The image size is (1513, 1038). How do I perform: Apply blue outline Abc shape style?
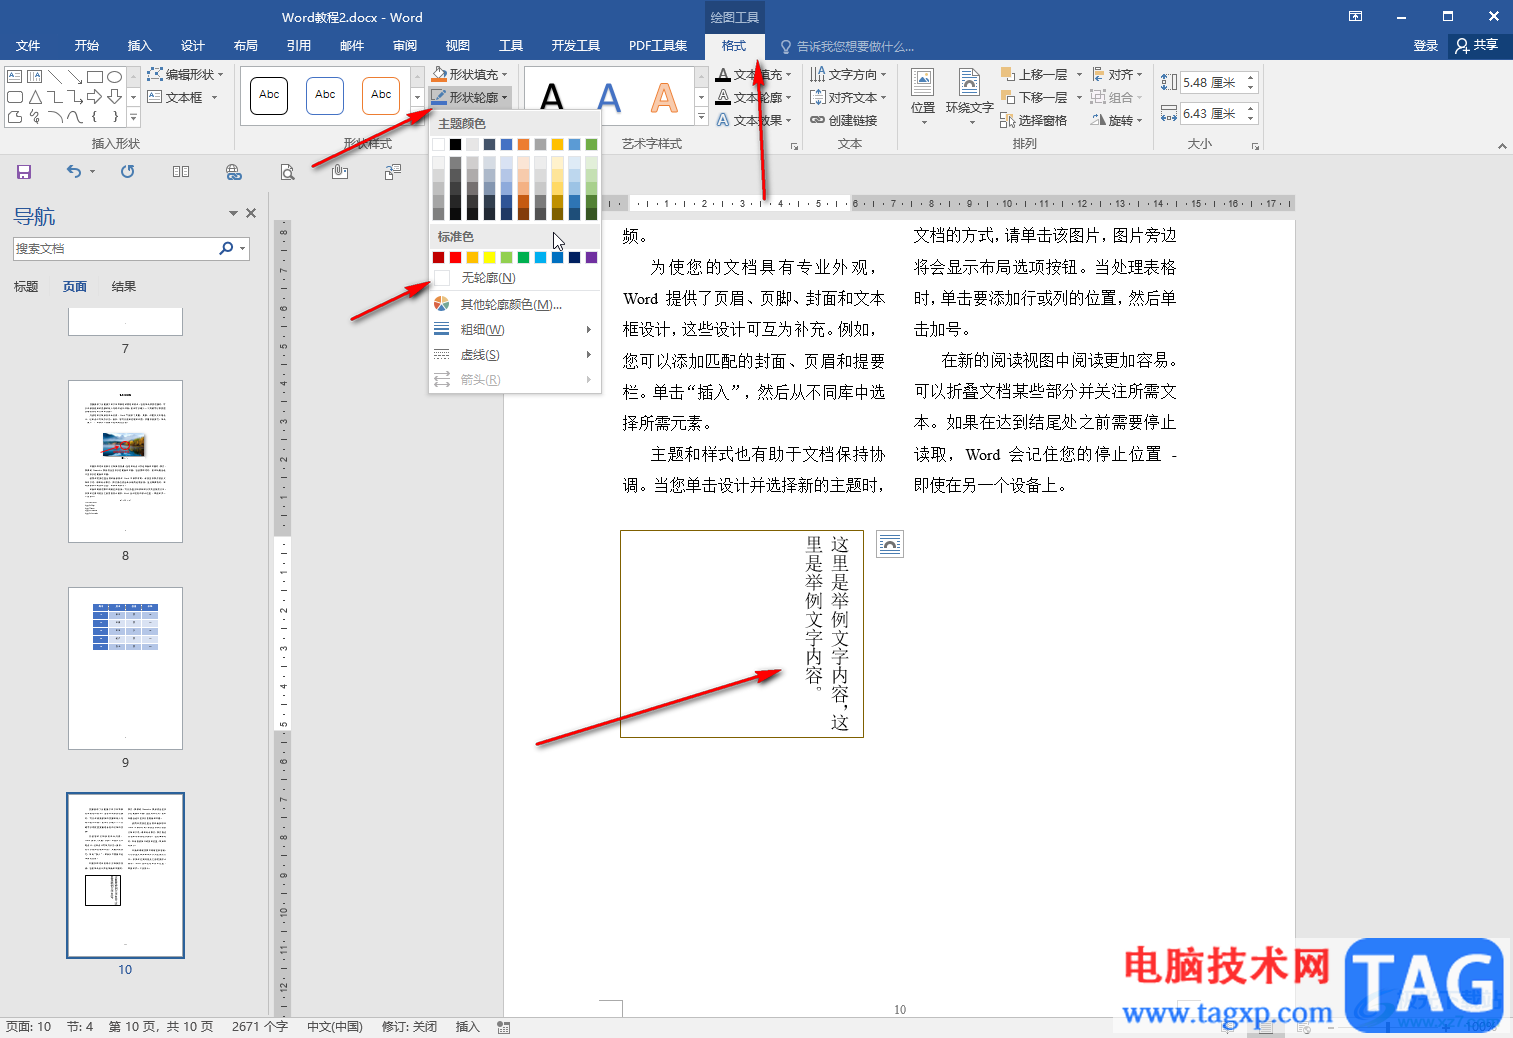point(325,96)
